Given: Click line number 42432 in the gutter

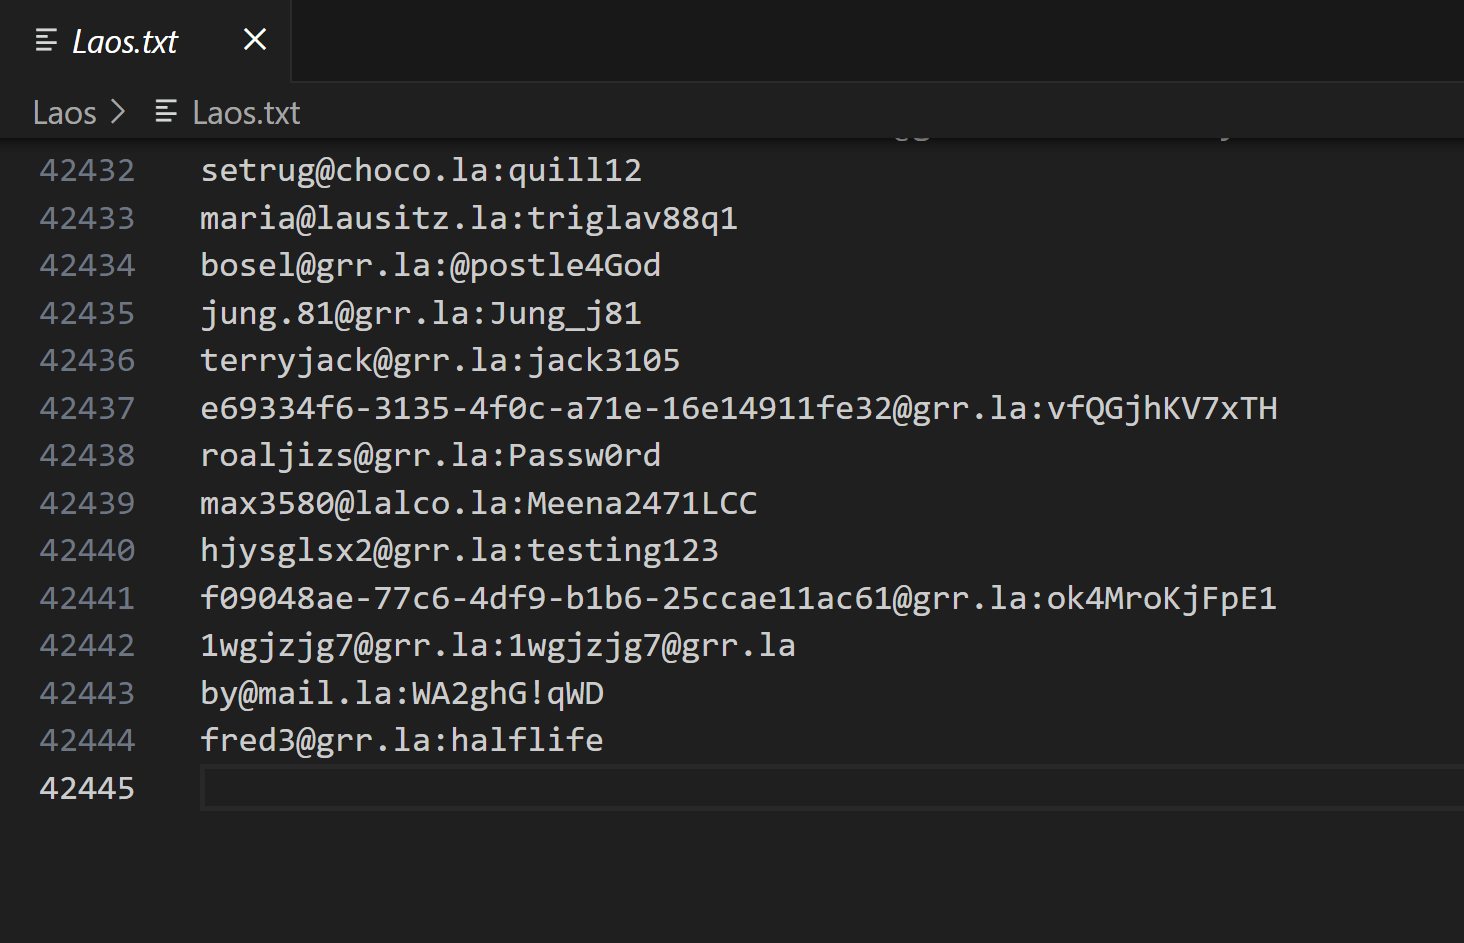Looking at the screenshot, I should 87,171.
